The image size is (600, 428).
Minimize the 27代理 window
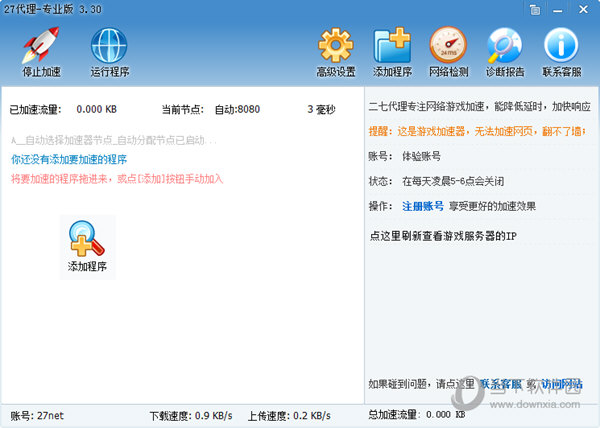(x=558, y=10)
